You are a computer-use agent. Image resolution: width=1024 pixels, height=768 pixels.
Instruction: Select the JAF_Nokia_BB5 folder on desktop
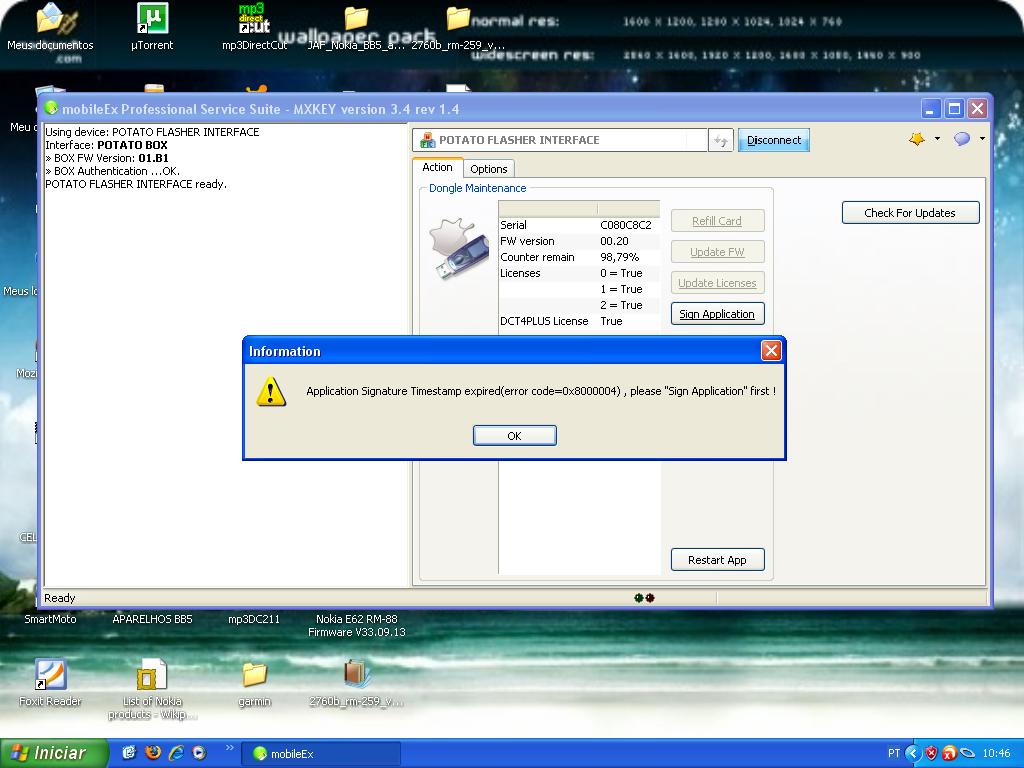356,27
